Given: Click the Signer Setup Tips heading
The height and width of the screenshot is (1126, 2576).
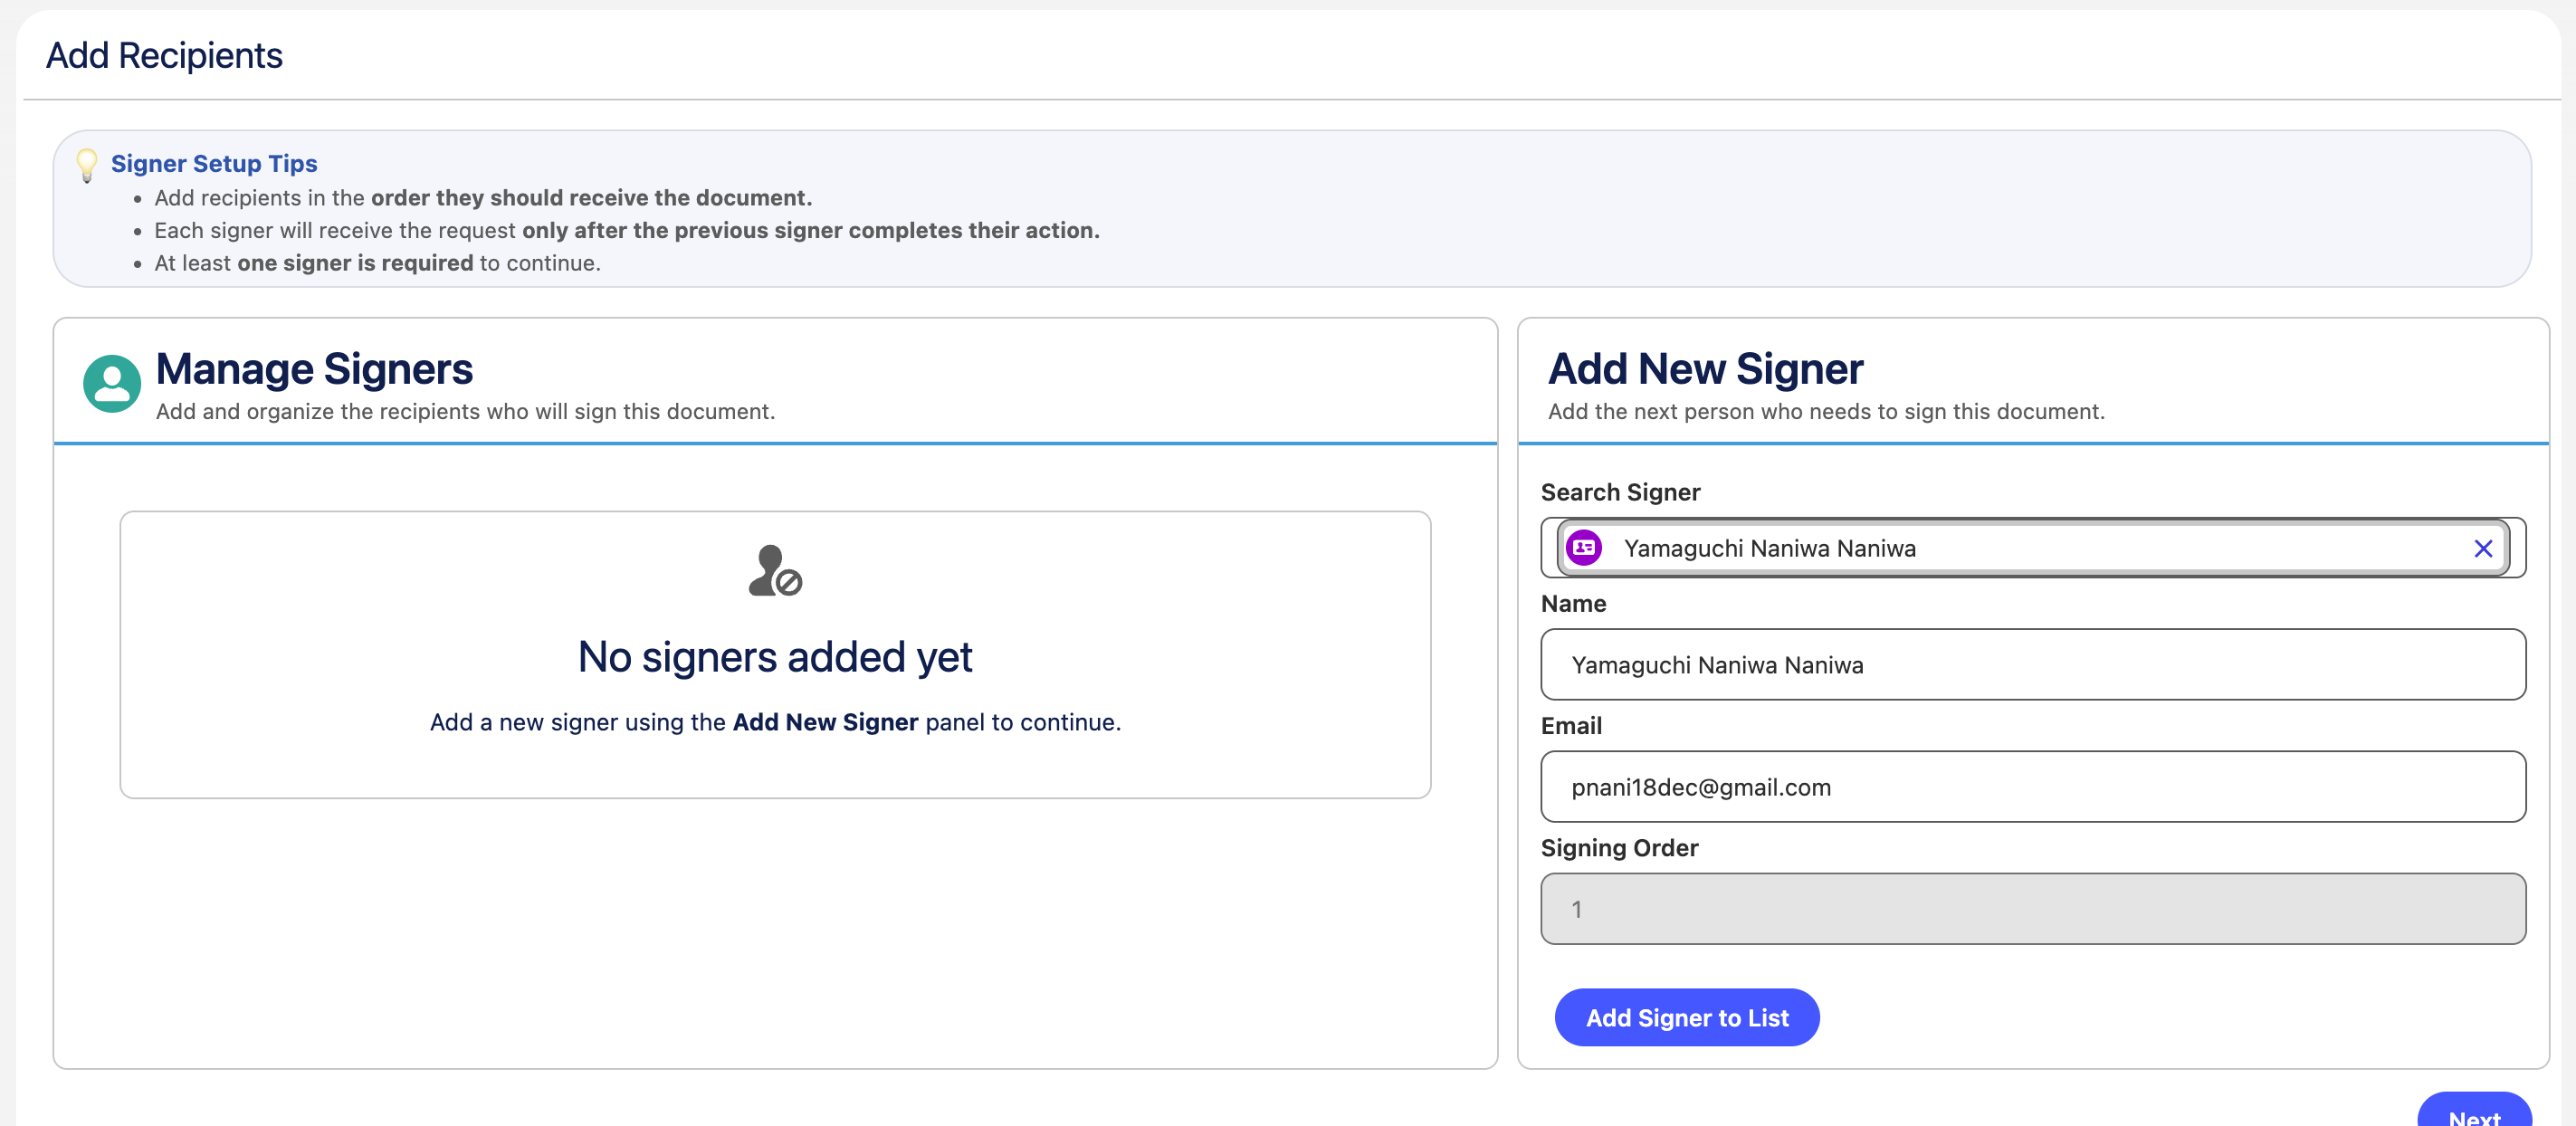Looking at the screenshot, I should [214, 163].
